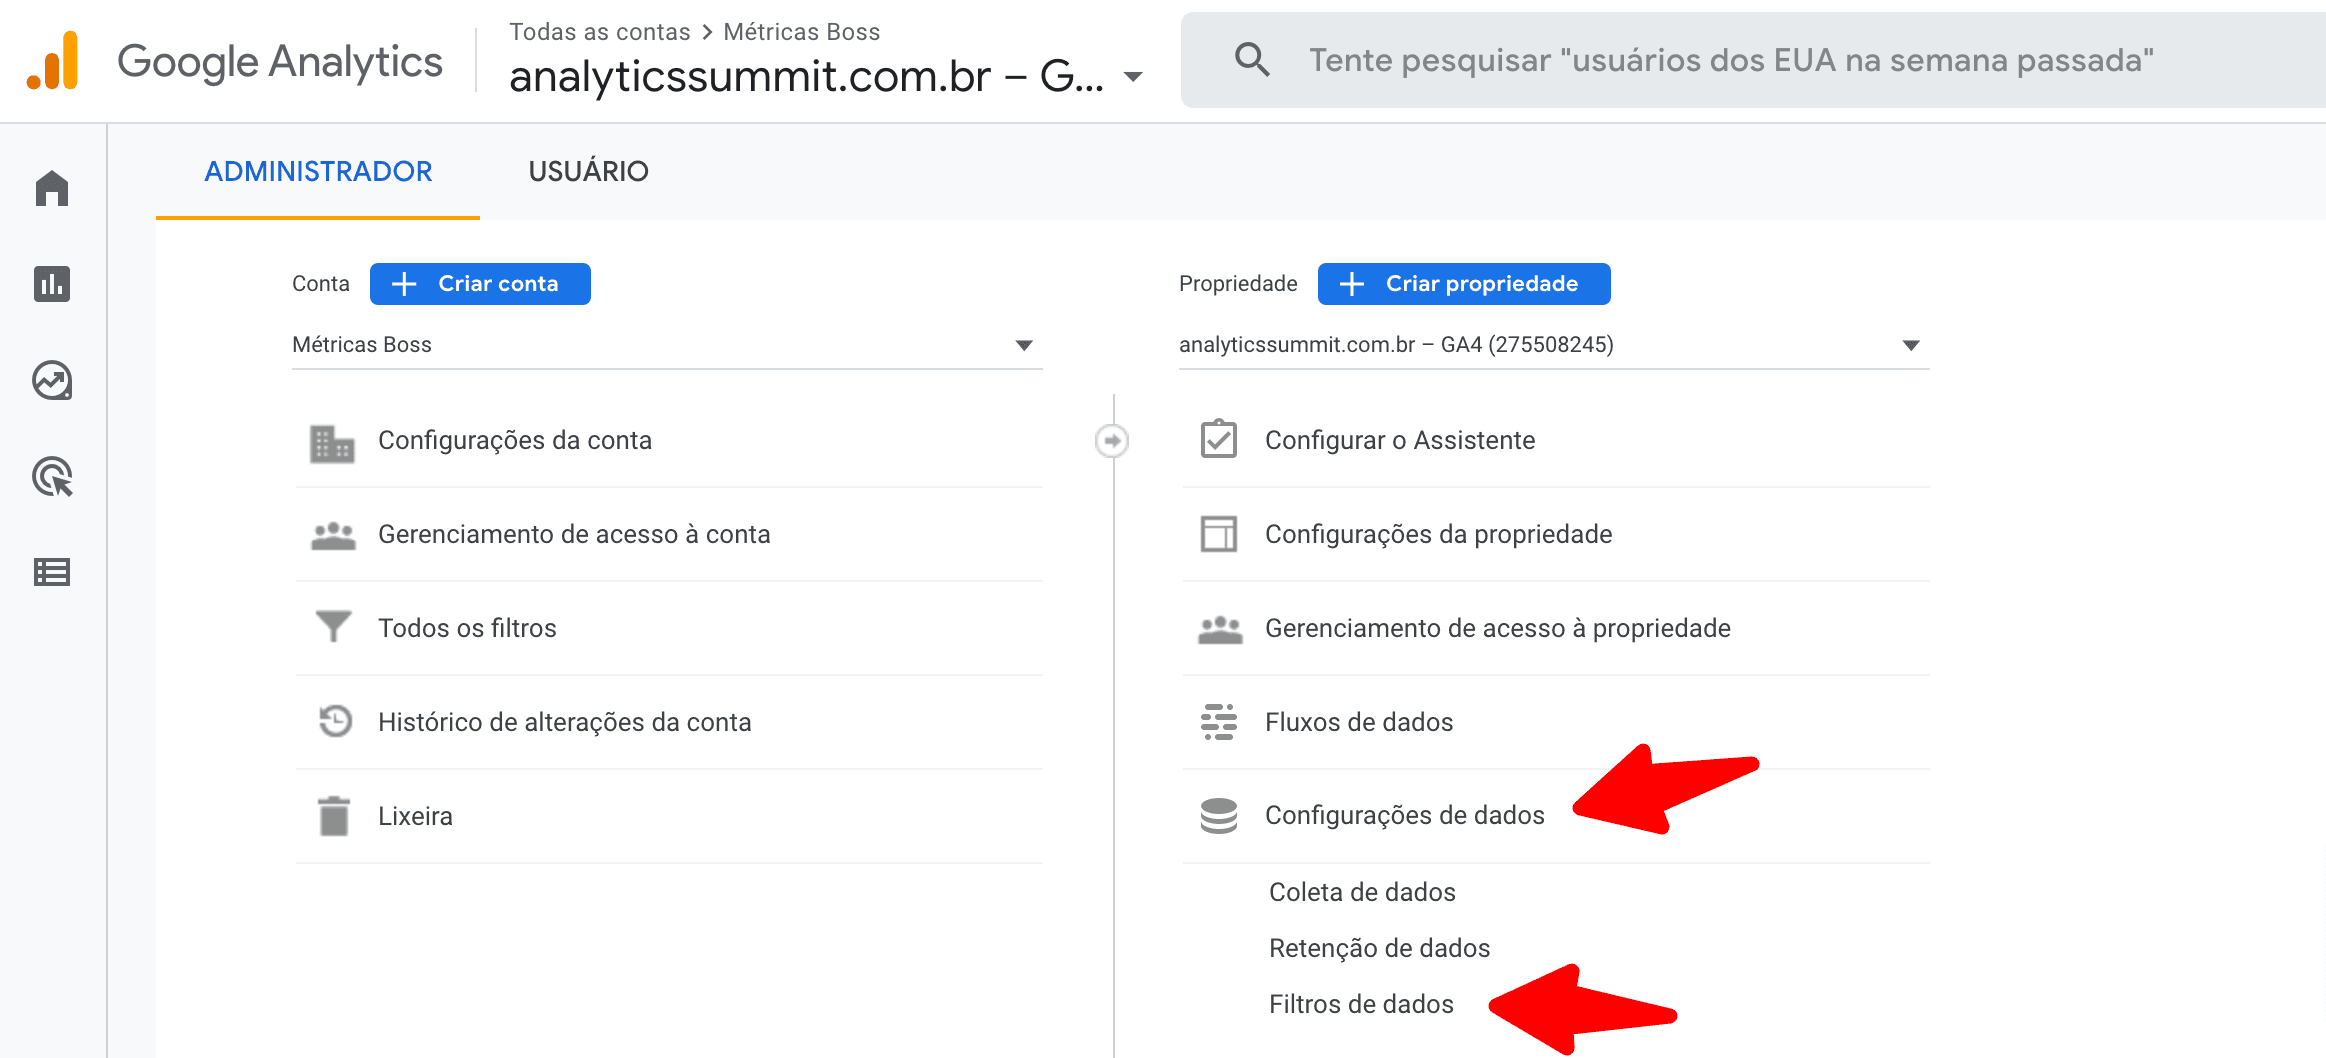This screenshot has width=2326, height=1058.
Task: Open the Admin icon at the sidebar bottom
Action: click(x=51, y=572)
